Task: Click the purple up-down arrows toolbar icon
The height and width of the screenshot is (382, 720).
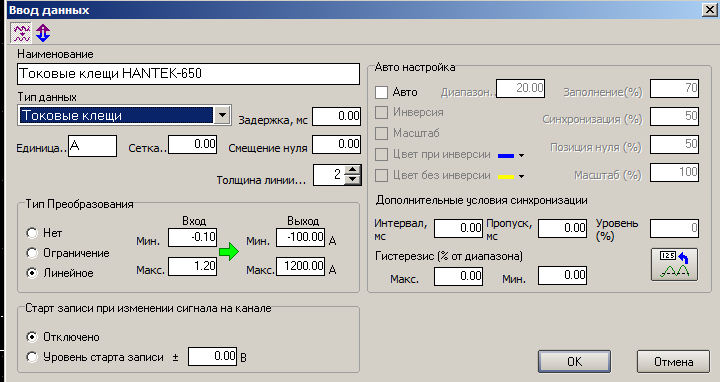Action: tap(43, 33)
